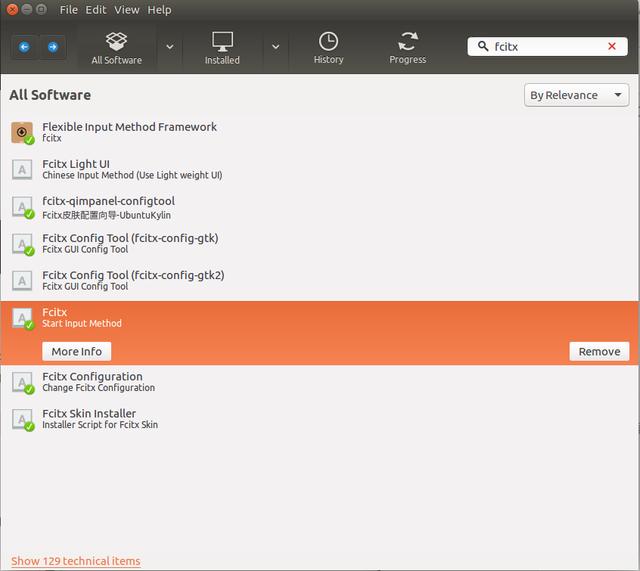Viewport: 640px width, 571px height.
Task: Click the search field containing fcitx
Action: pos(547,47)
